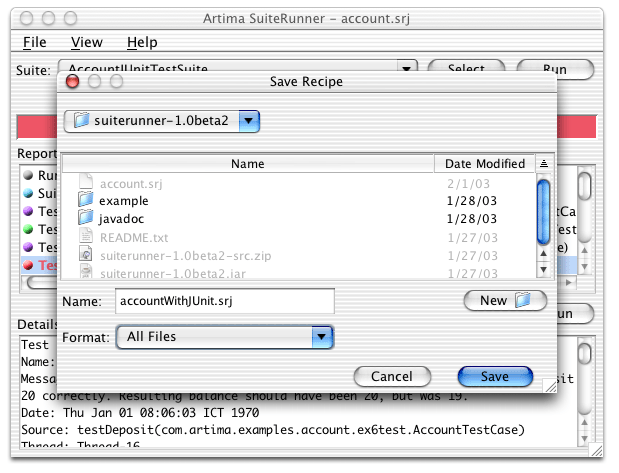Click the Save Recipe dialog resize grip
Viewport: 619px width, 473px height.
[550, 386]
